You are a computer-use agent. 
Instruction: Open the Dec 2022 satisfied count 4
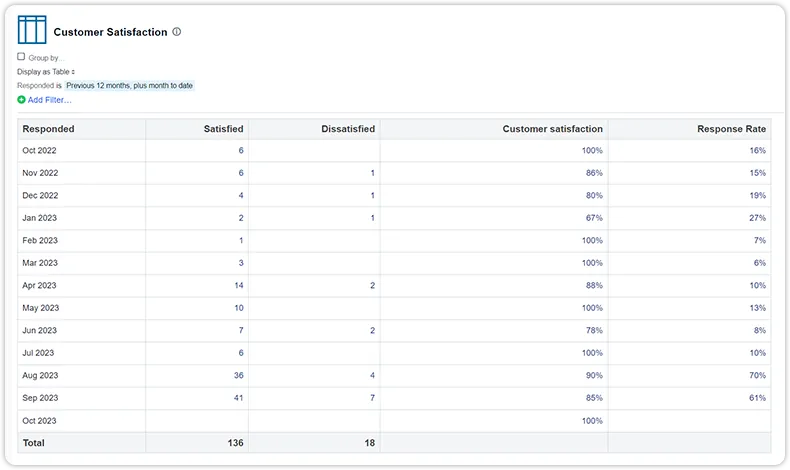pyautogui.click(x=241, y=195)
